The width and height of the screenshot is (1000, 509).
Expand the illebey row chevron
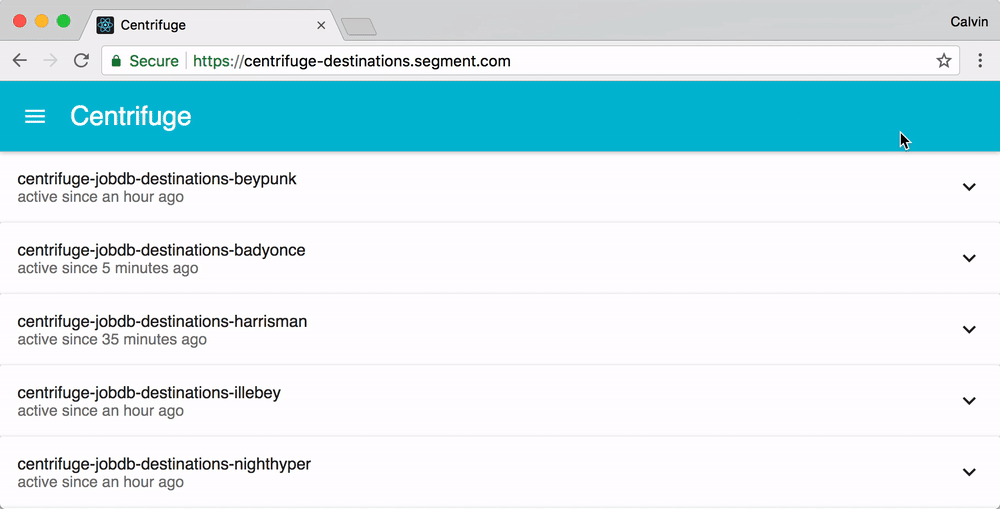(968, 401)
